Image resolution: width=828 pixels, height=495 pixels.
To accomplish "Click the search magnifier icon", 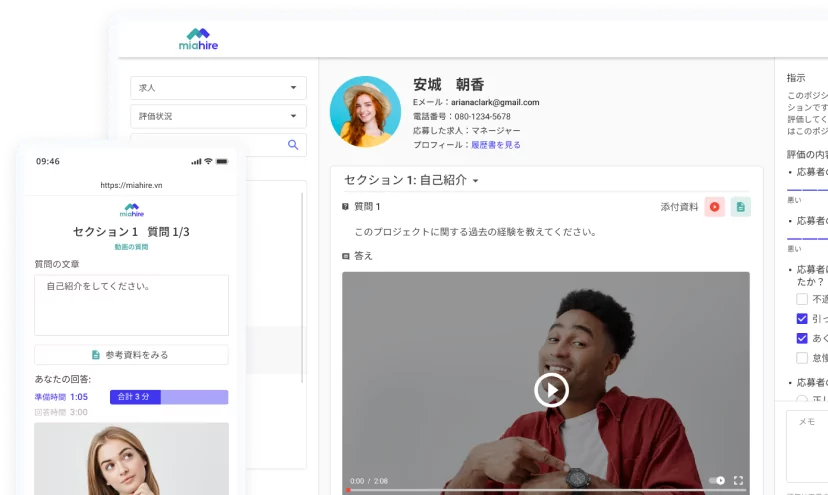I will click(x=293, y=145).
